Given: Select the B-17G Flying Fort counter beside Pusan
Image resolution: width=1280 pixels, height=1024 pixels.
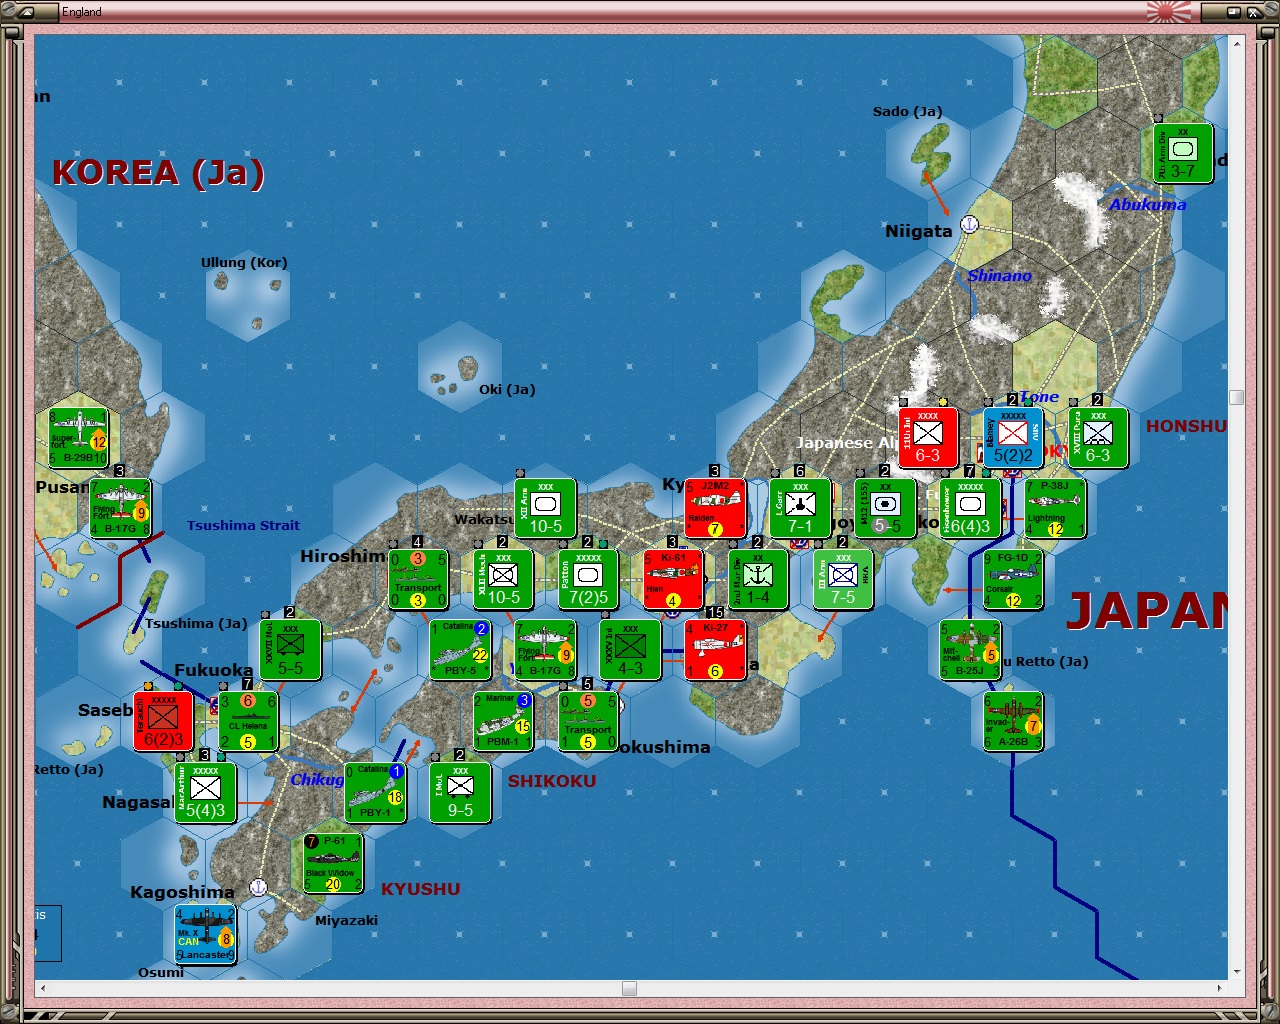Looking at the screenshot, I should tap(120, 508).
